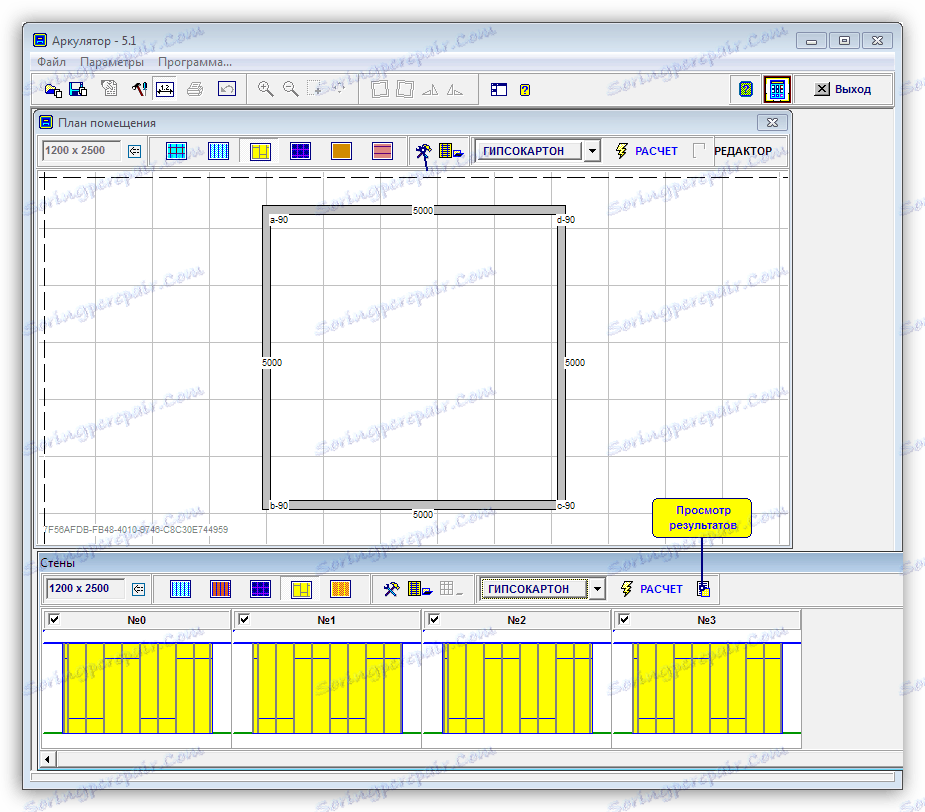Open the calculator icon next to Выход
The width and height of the screenshot is (925, 812).
(x=777, y=89)
